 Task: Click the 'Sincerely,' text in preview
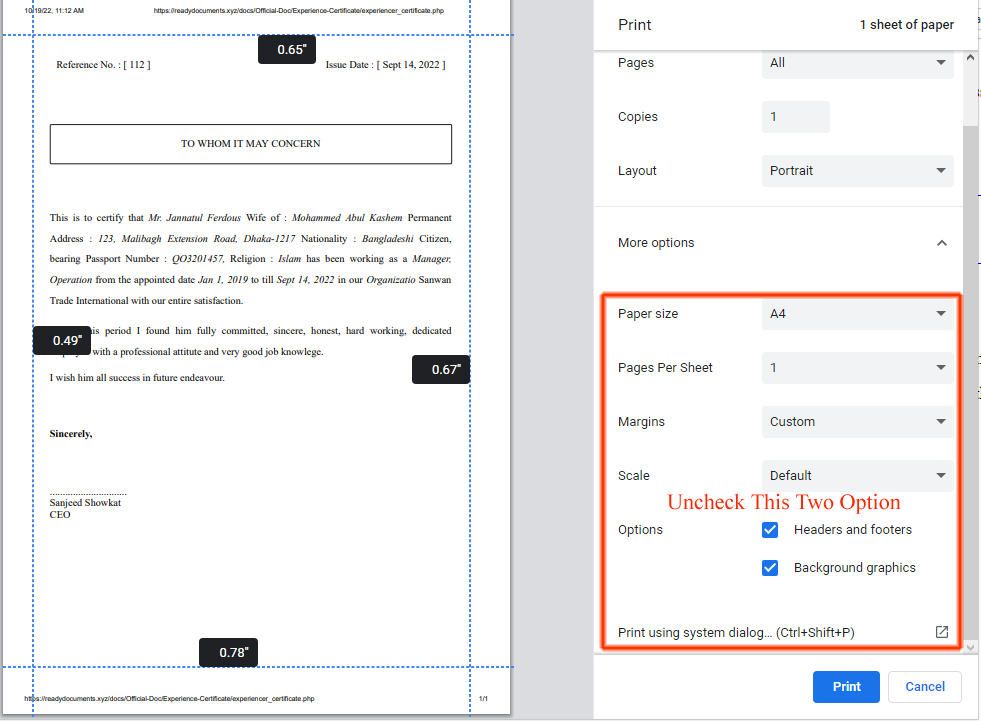click(71, 434)
